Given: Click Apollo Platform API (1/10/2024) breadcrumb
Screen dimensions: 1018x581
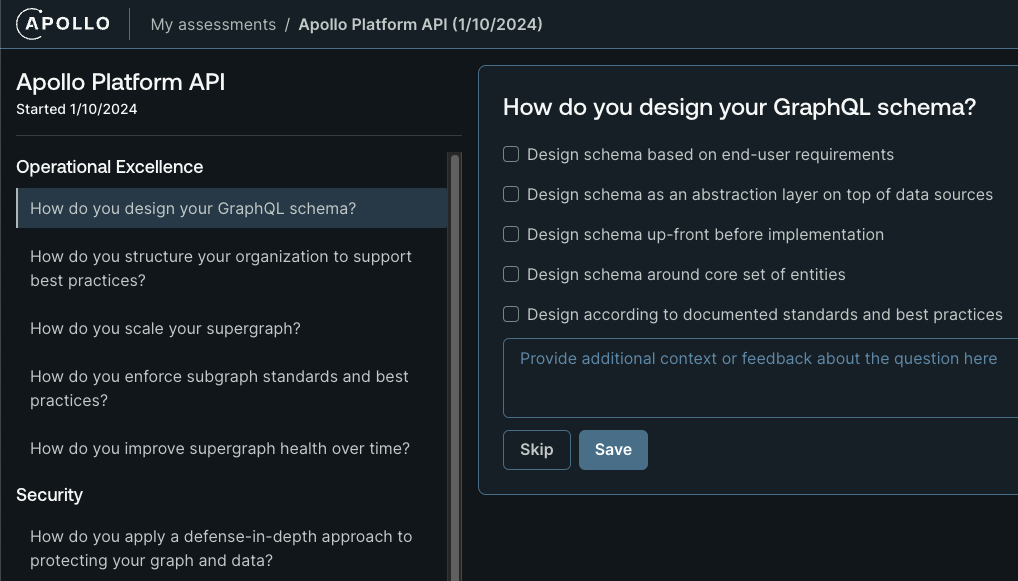Looking at the screenshot, I should 420,25.
